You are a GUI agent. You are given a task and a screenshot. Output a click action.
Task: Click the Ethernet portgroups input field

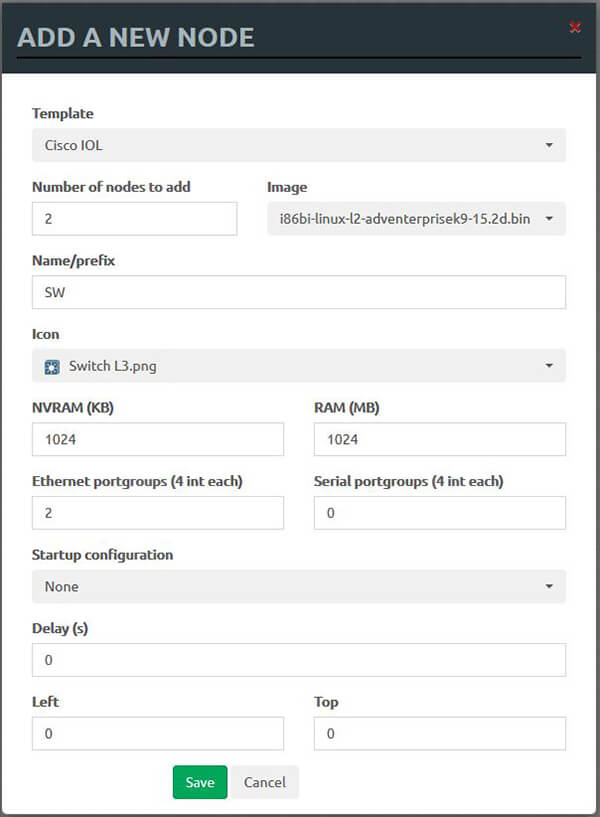(x=157, y=513)
